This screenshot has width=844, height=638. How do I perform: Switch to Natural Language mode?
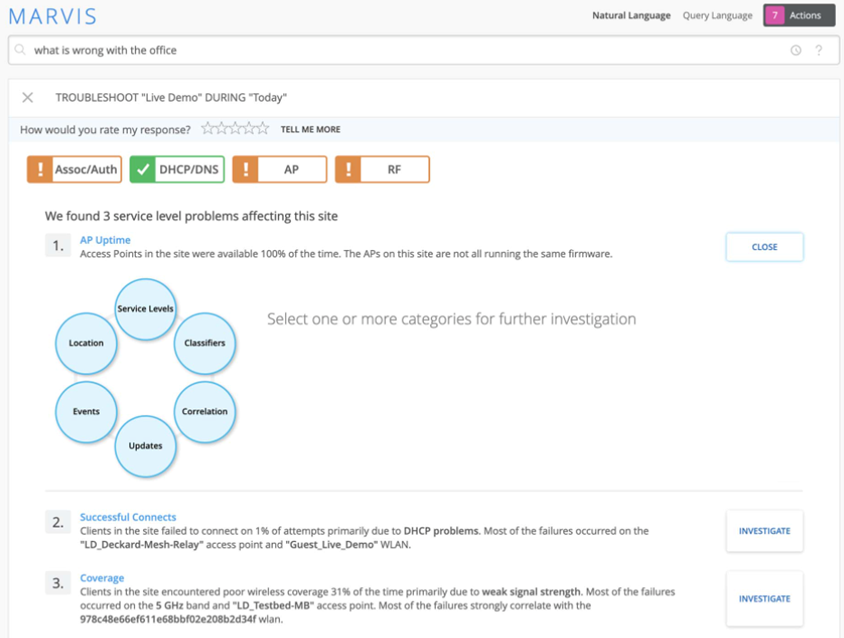tap(631, 15)
